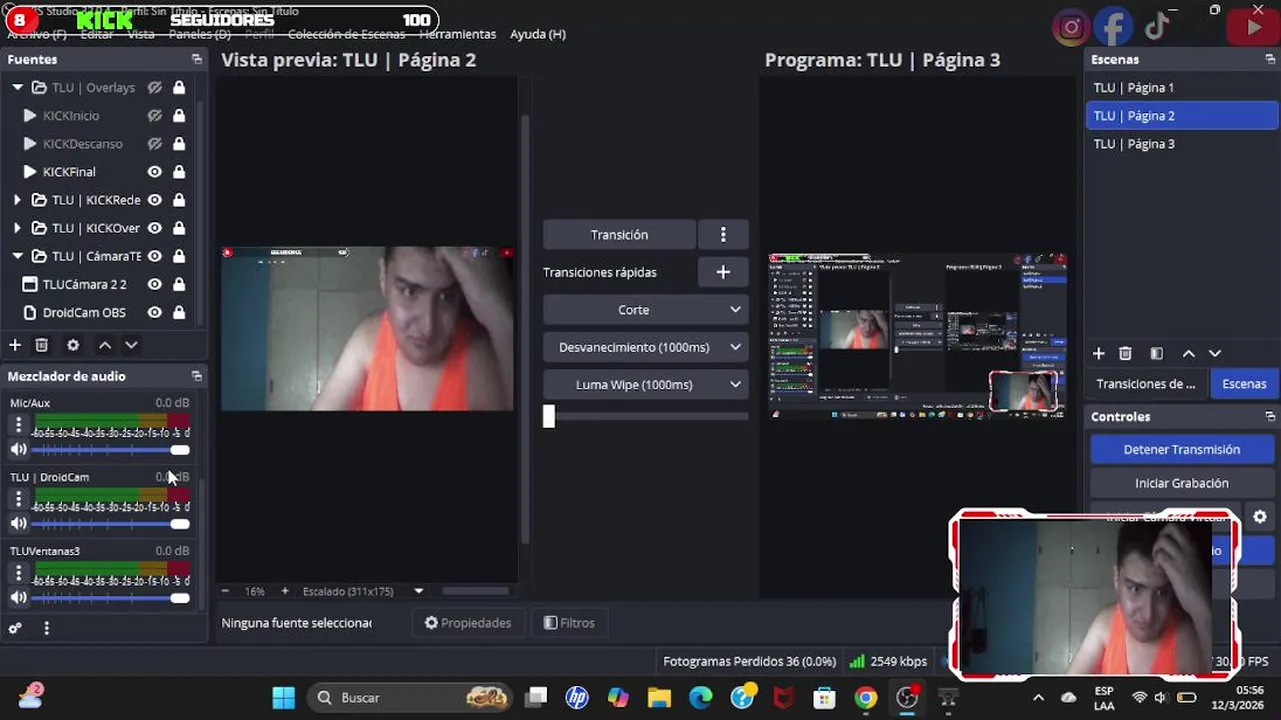Show the KICKDescanso source
The image size is (1281, 720).
(x=155, y=144)
